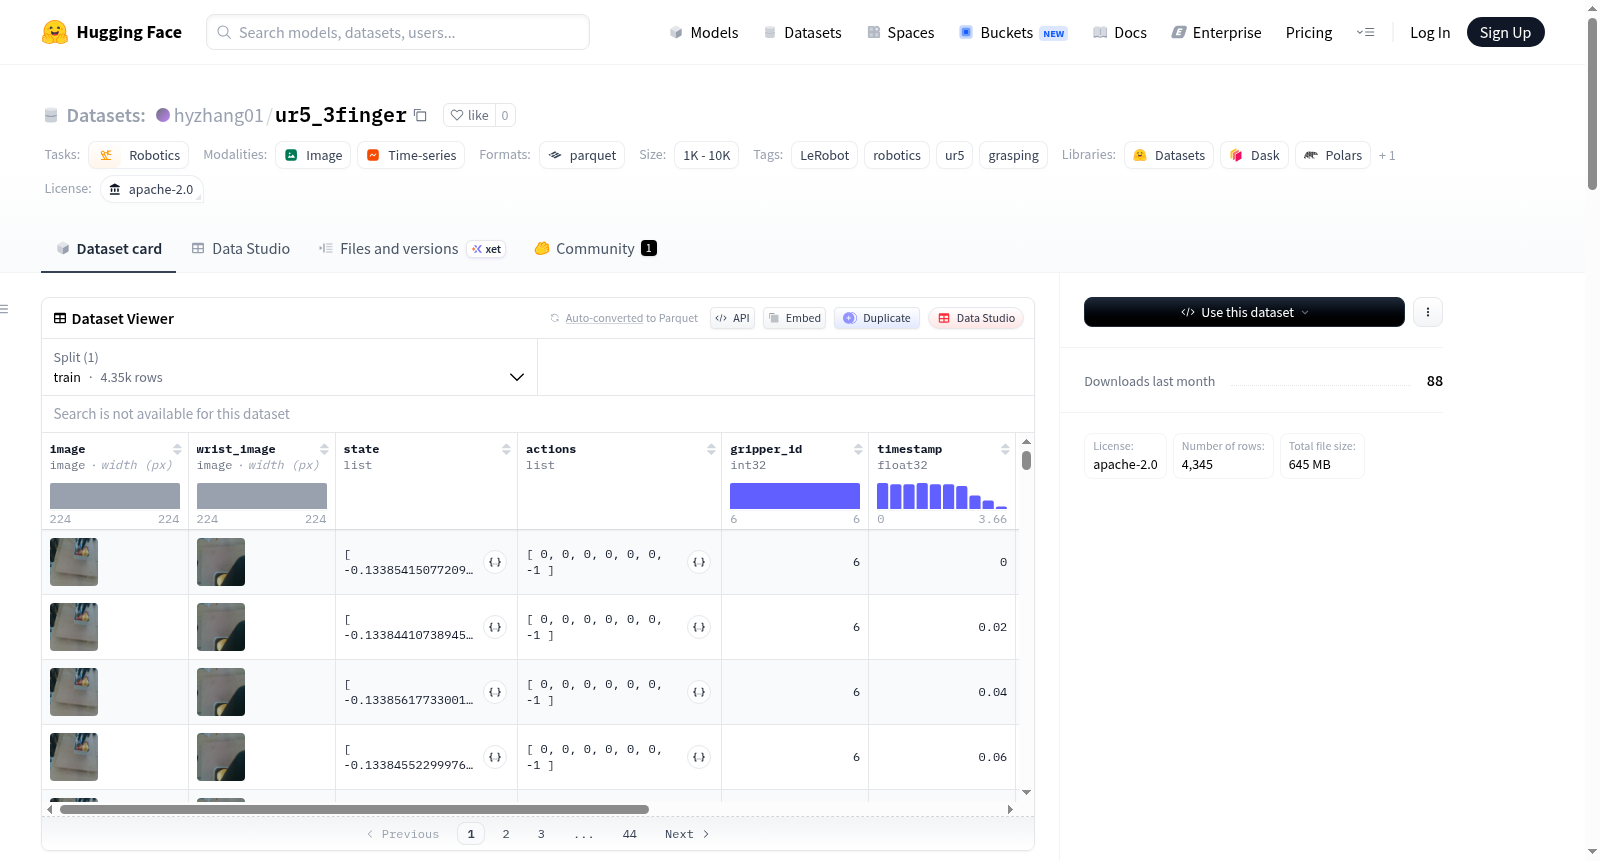Sort by the wrist_image column
This screenshot has height=861, width=1600.
(324, 449)
